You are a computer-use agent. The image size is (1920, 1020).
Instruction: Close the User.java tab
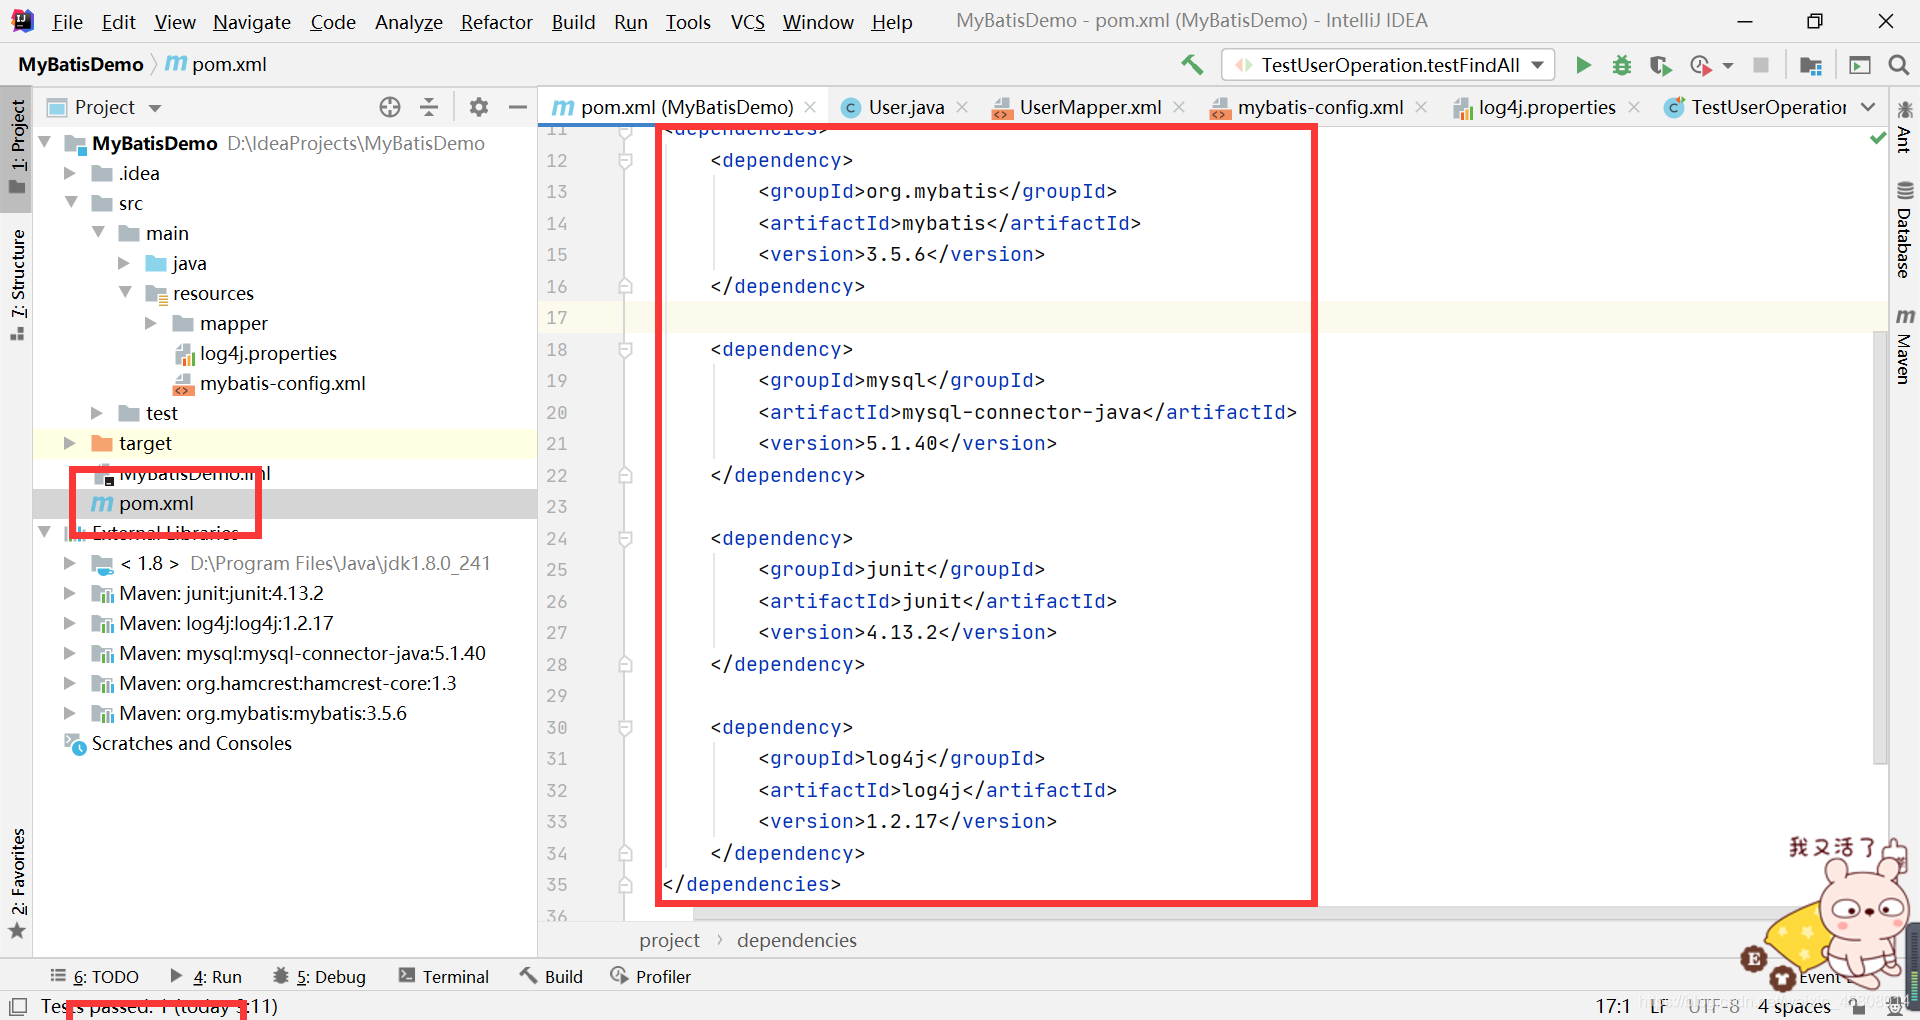(x=962, y=107)
